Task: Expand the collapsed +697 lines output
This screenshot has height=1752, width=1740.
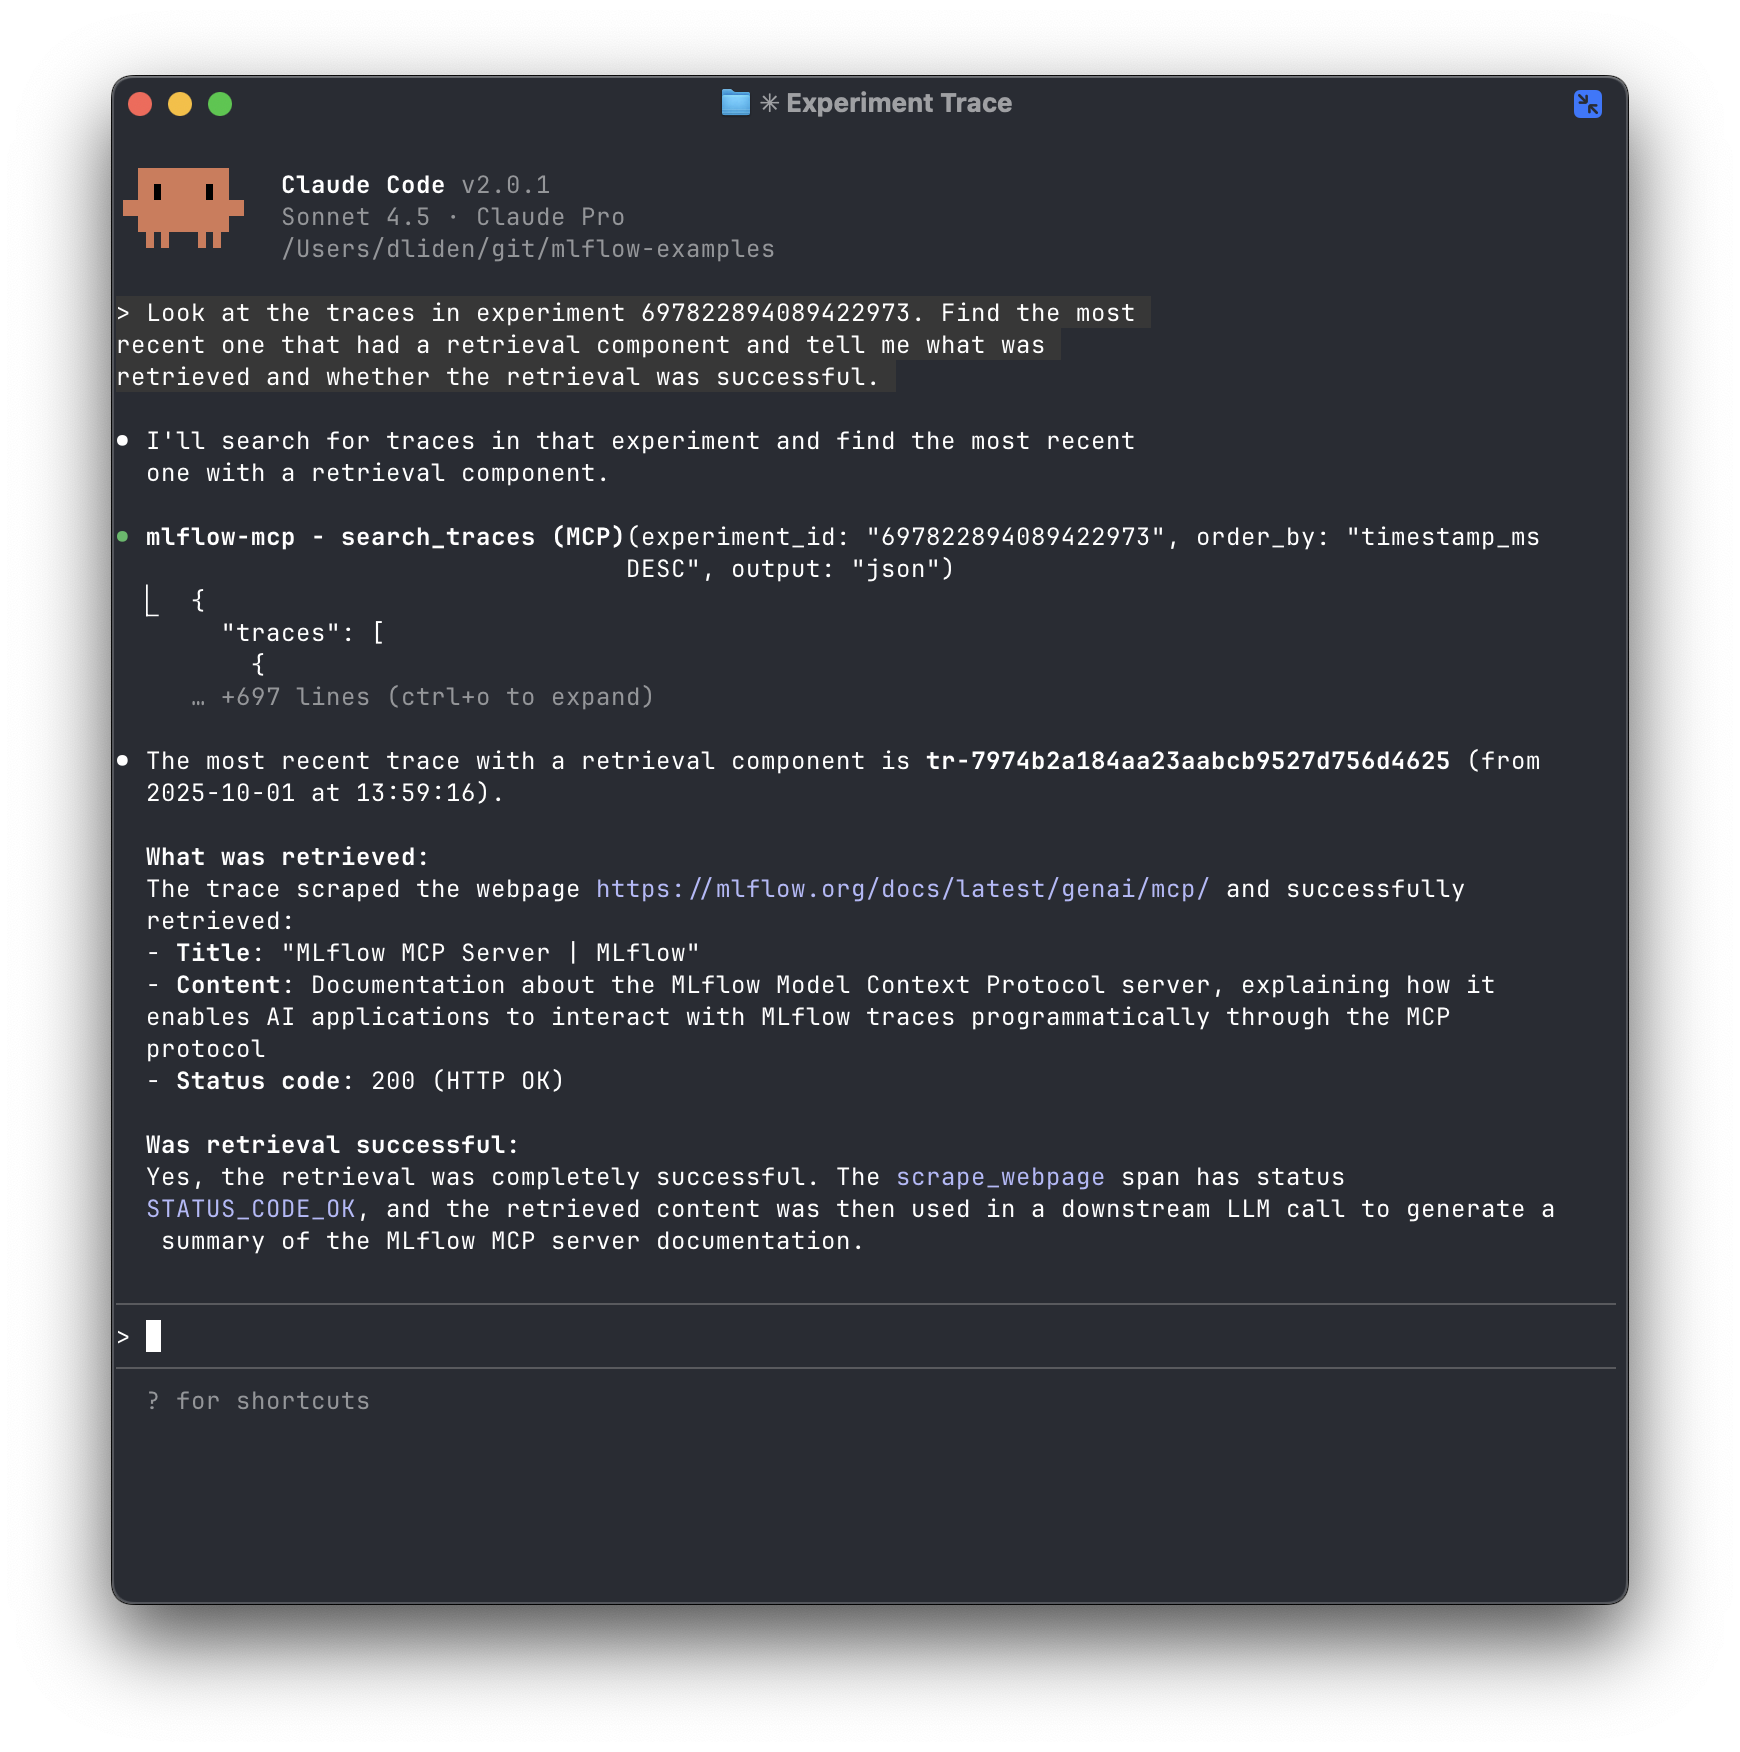Action: tap(437, 697)
